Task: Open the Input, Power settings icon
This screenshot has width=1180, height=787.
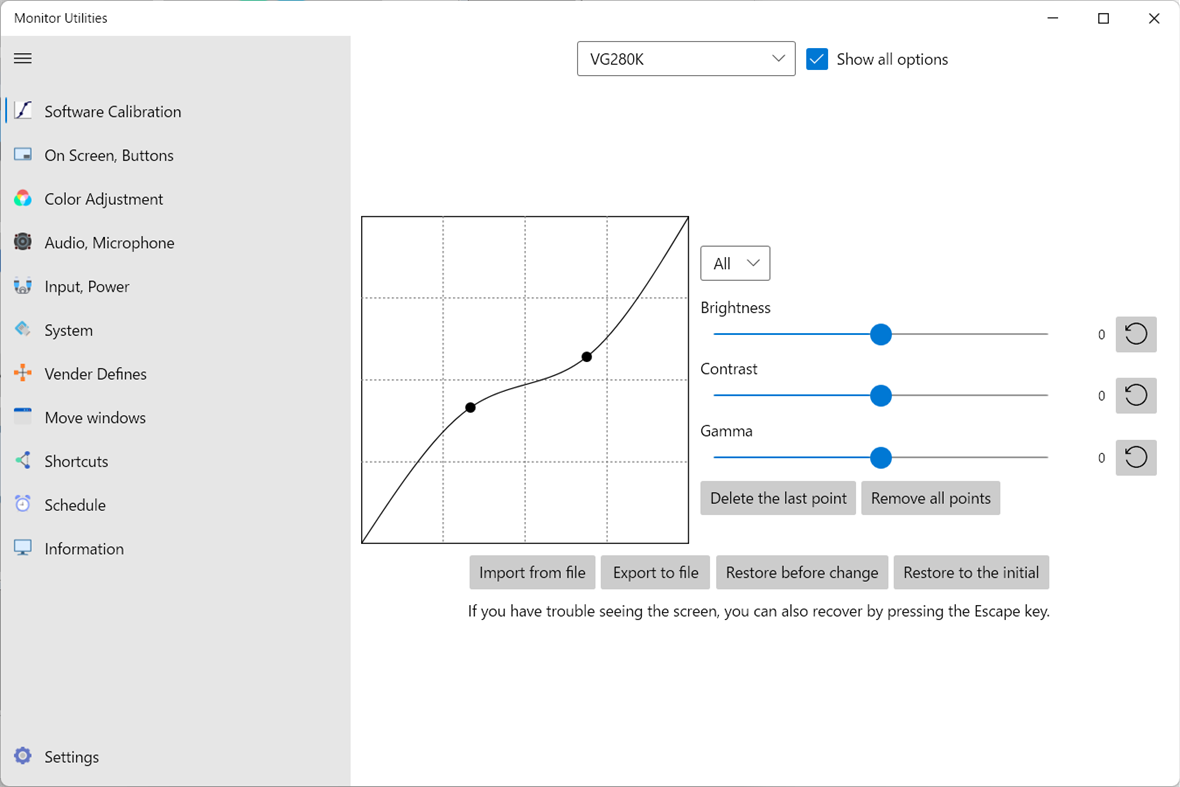Action: (22, 286)
